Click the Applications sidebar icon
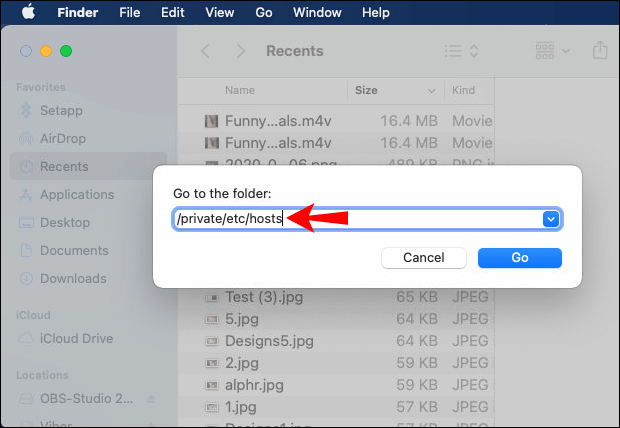The width and height of the screenshot is (620, 428). click(26, 194)
